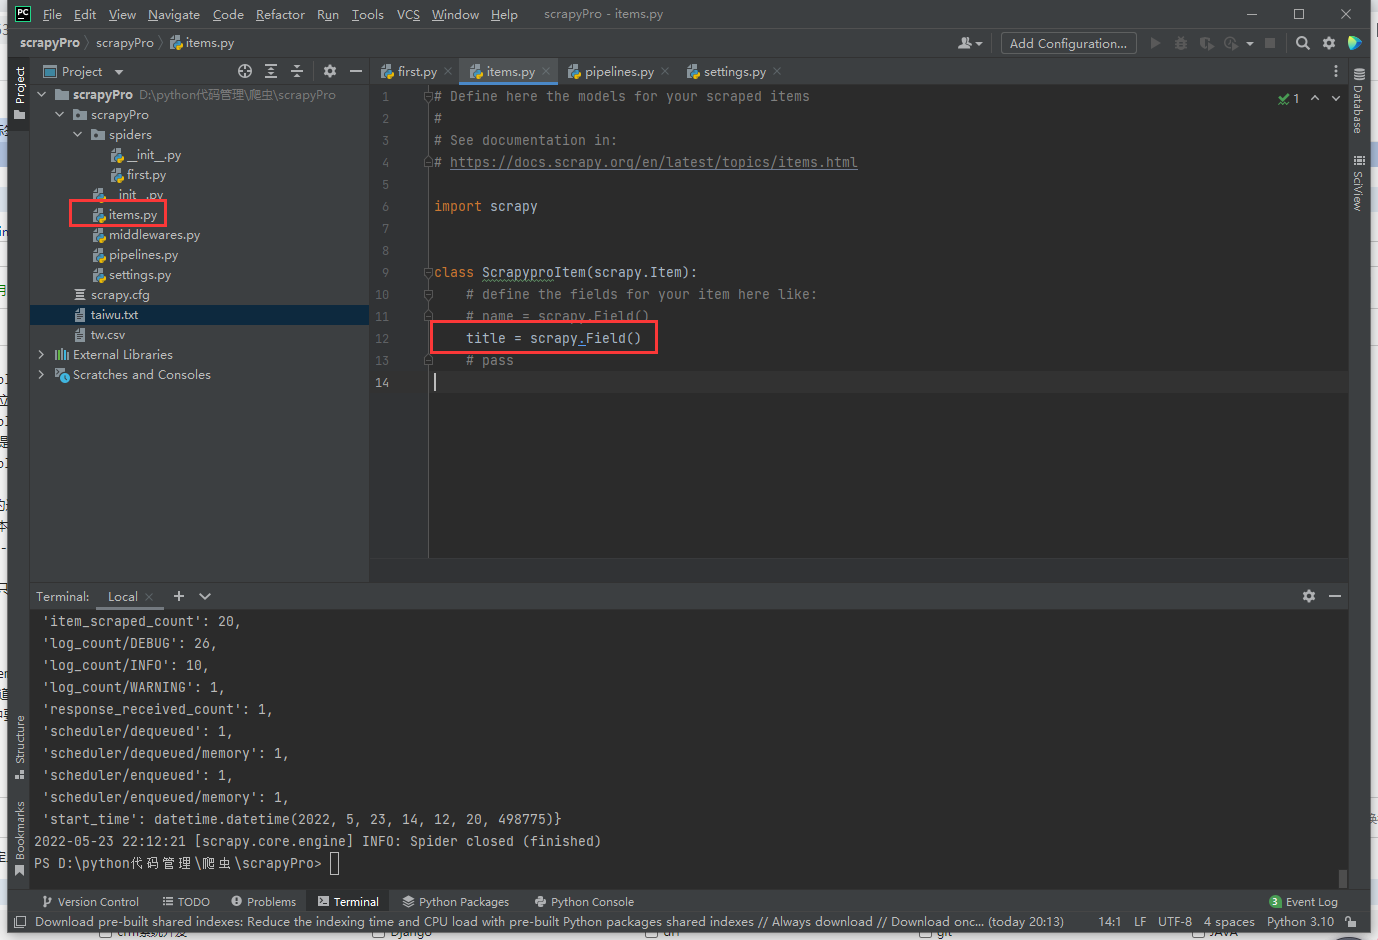Click Add Configuration button

pos(1068,43)
